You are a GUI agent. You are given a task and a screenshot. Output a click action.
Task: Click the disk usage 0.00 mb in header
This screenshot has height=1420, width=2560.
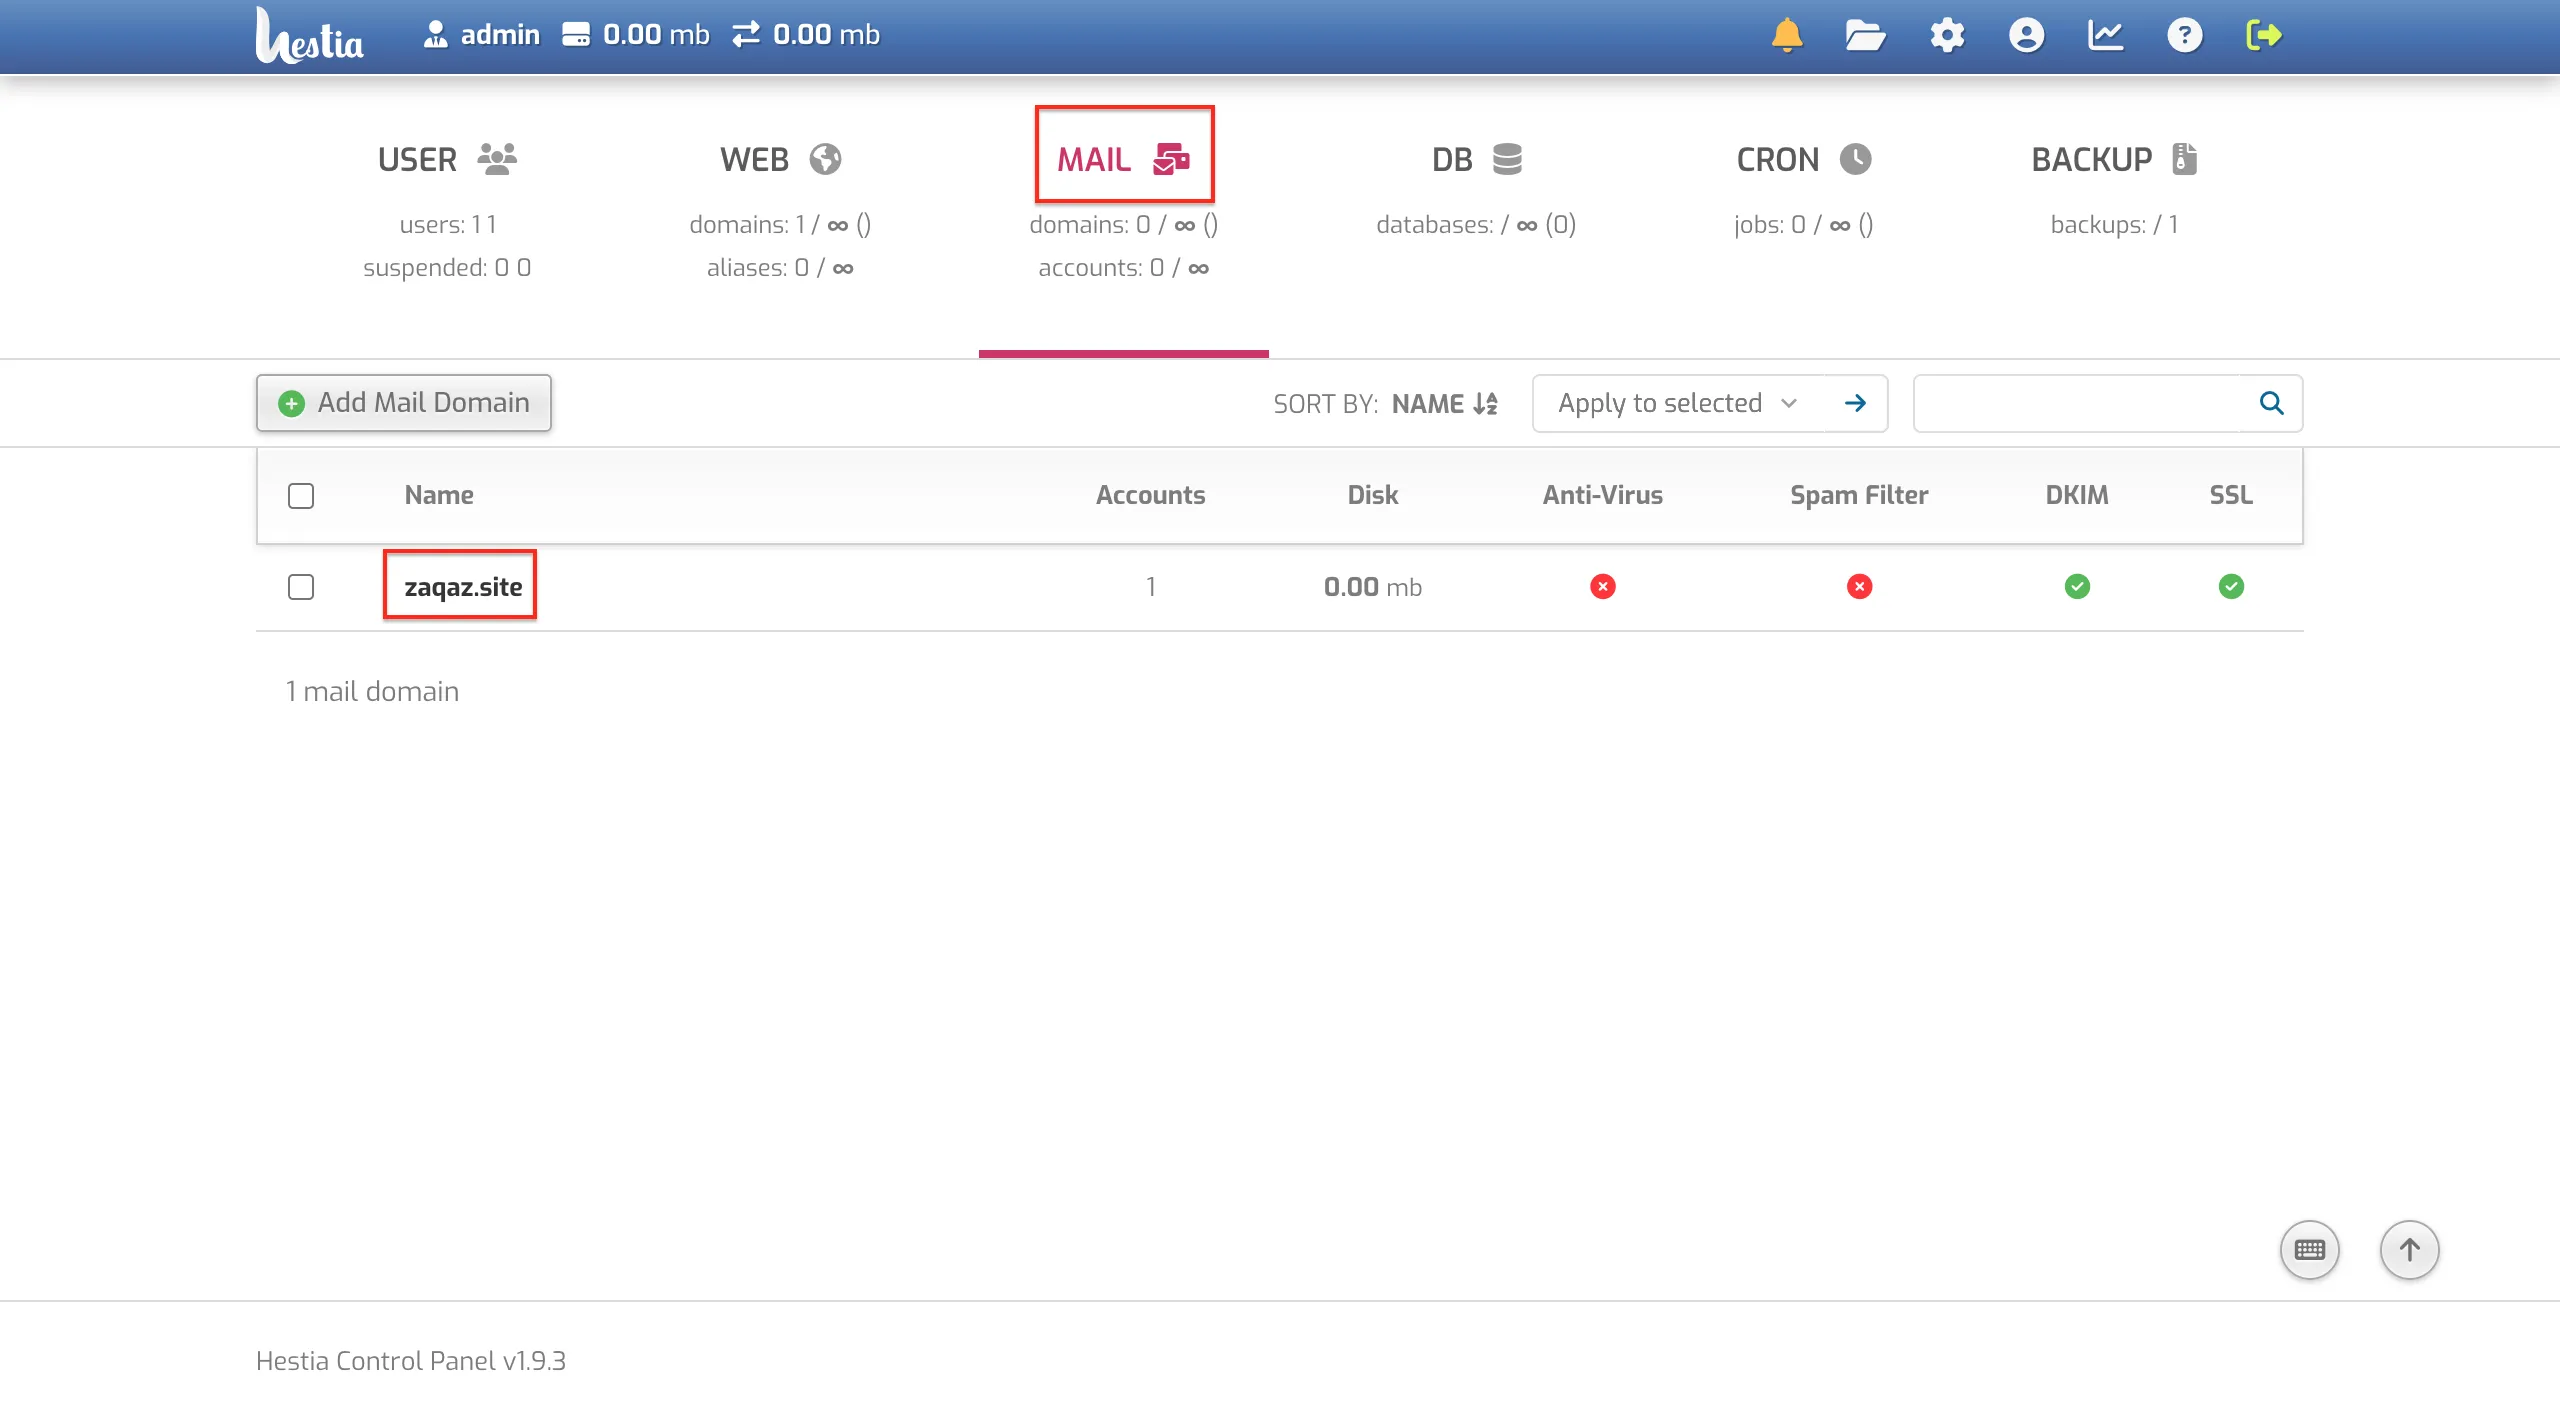coord(636,35)
